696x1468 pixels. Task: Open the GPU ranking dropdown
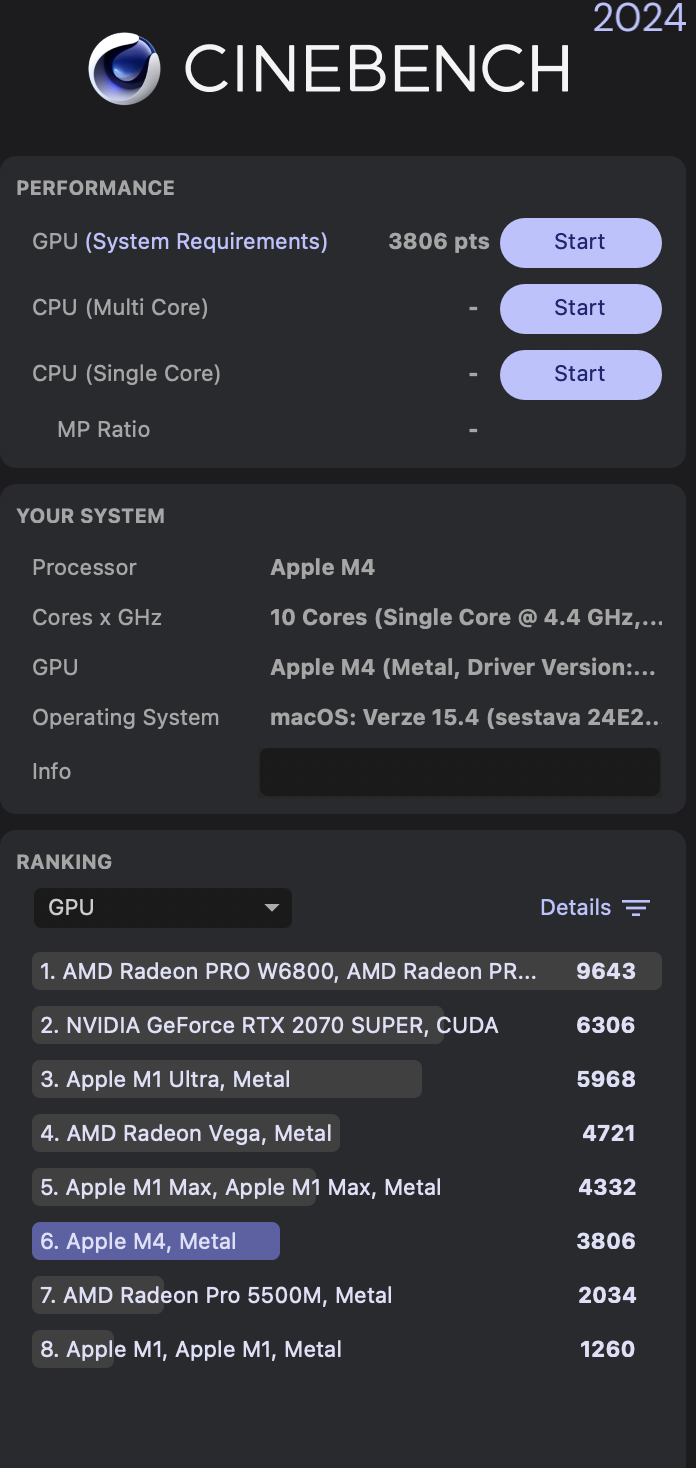coord(162,908)
